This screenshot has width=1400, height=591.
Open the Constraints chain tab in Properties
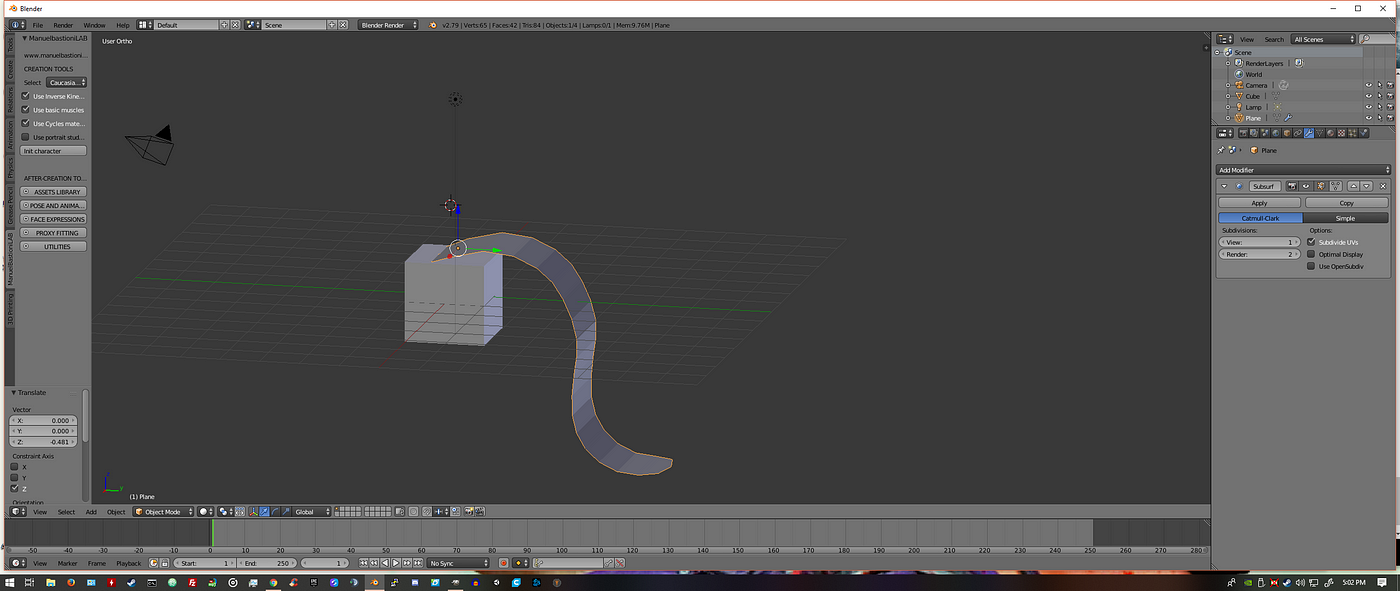[x=1298, y=133]
